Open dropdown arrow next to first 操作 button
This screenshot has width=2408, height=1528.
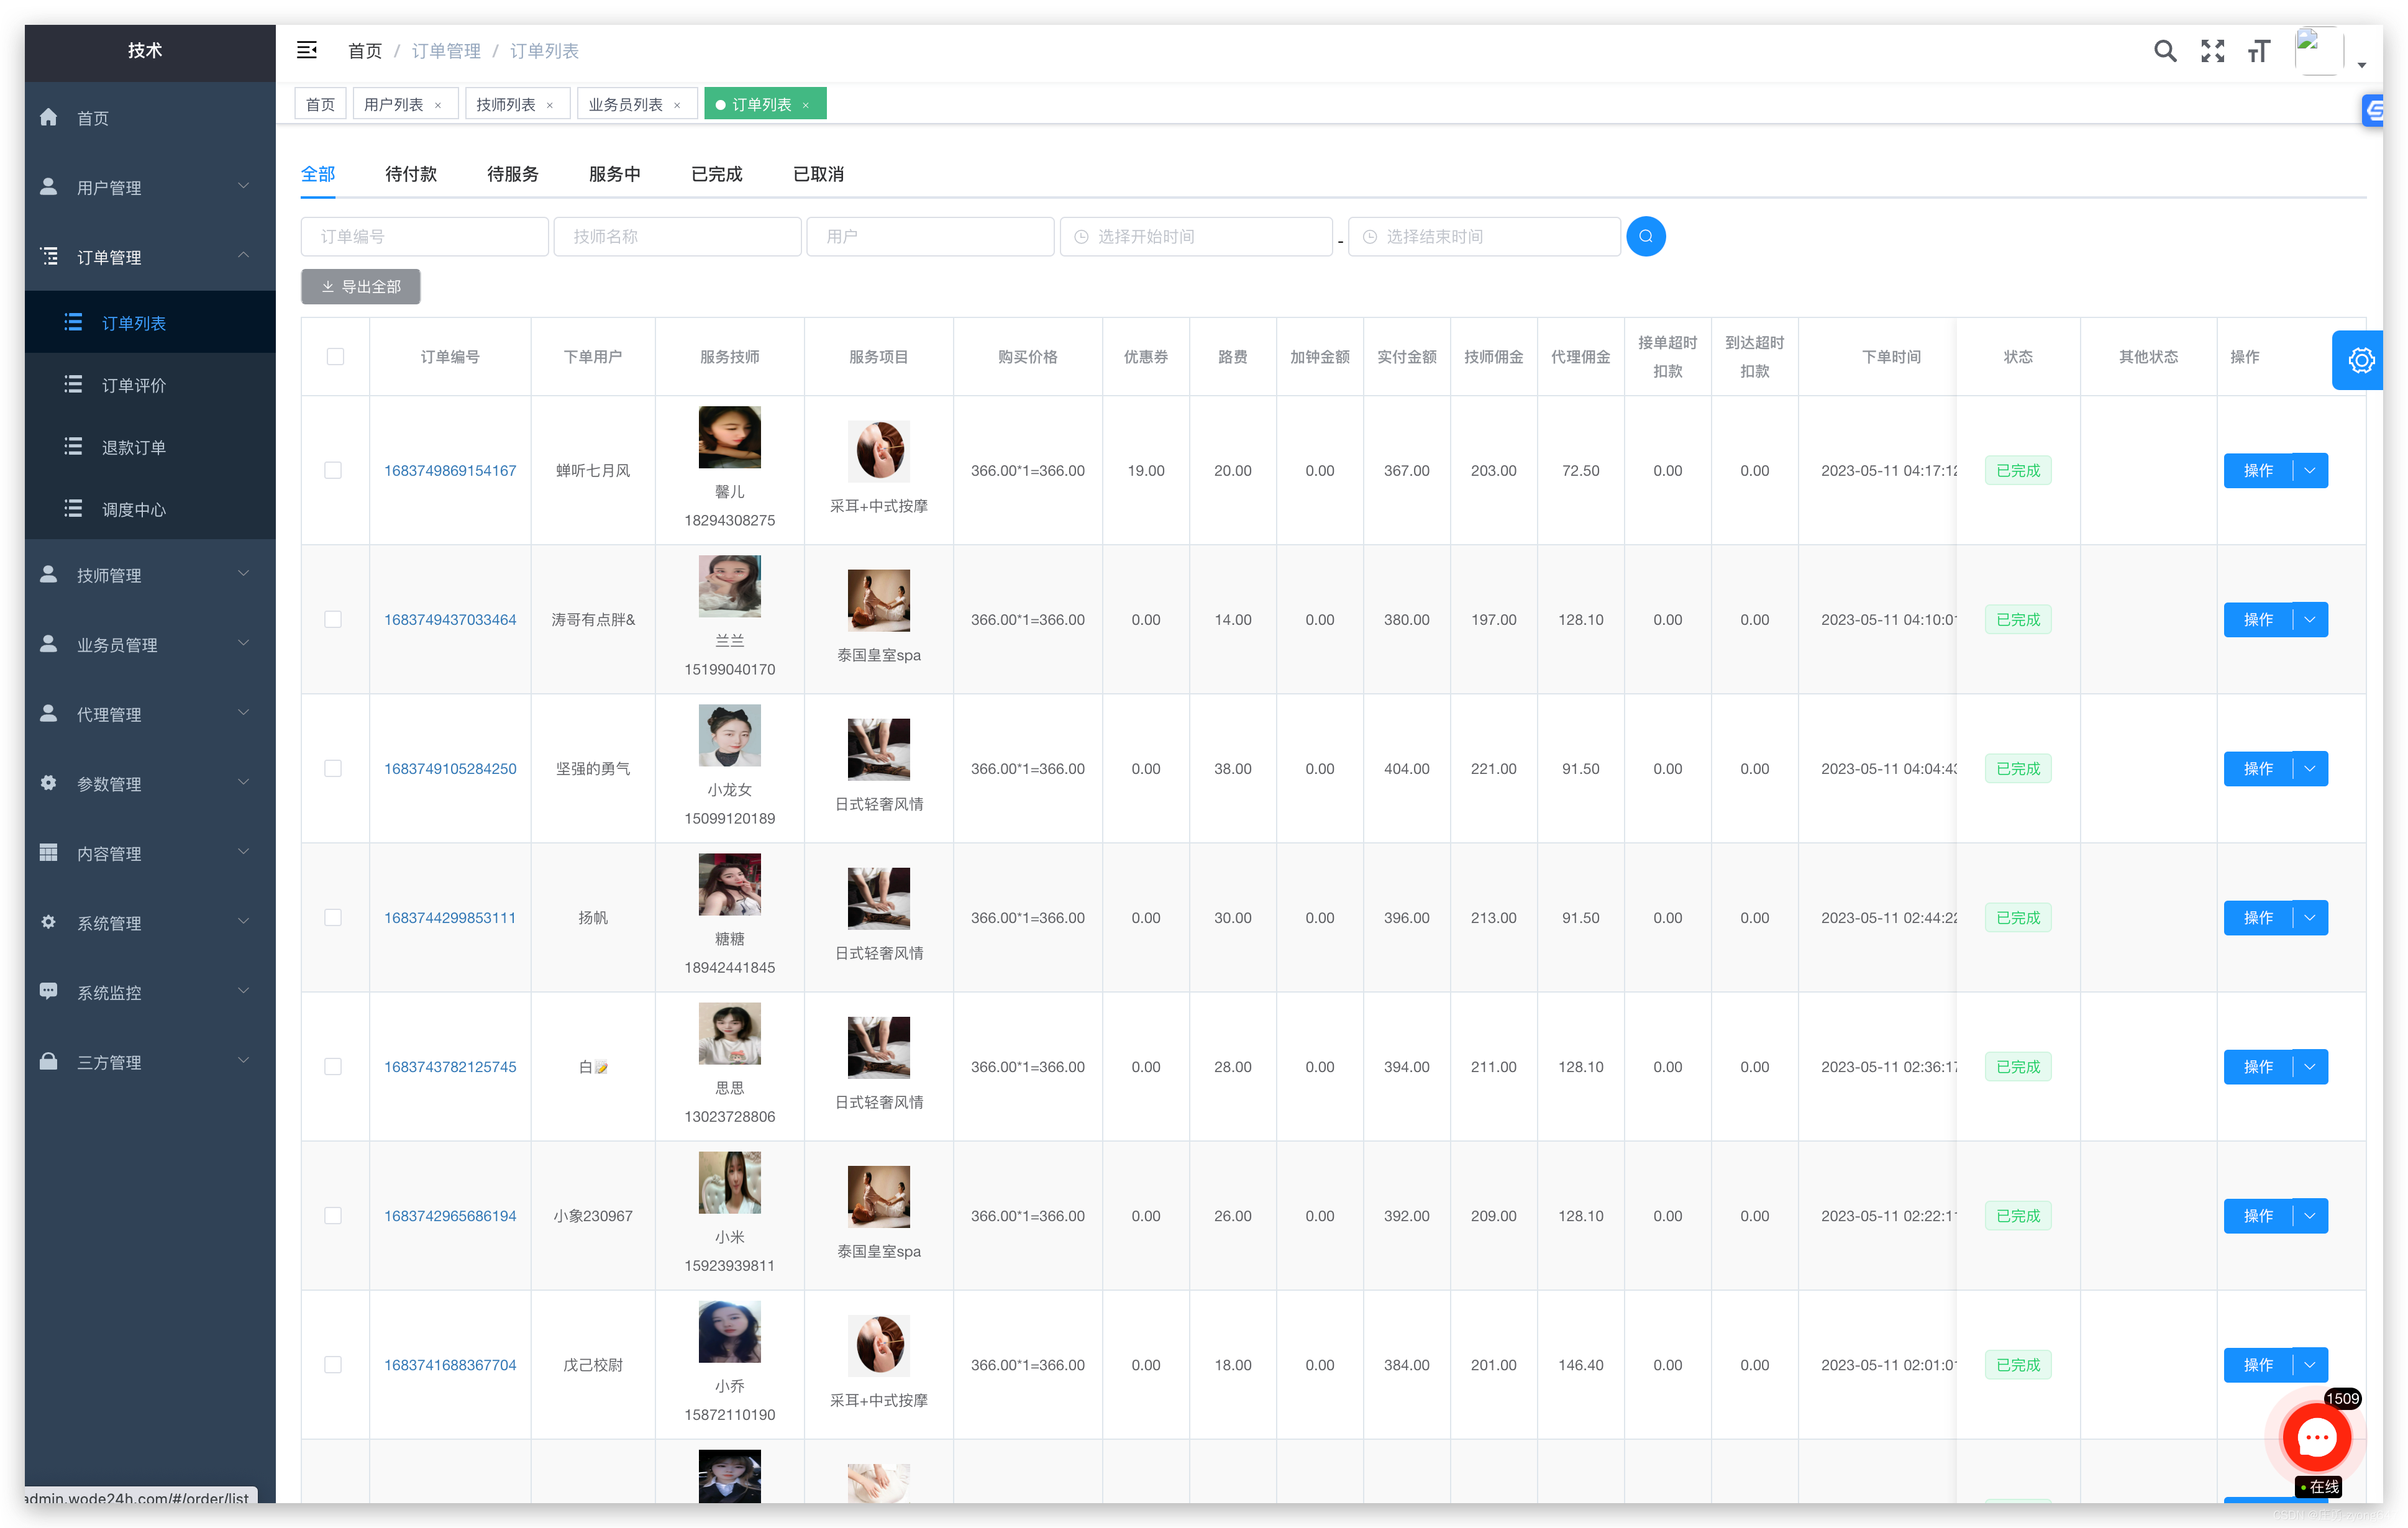click(x=2310, y=470)
